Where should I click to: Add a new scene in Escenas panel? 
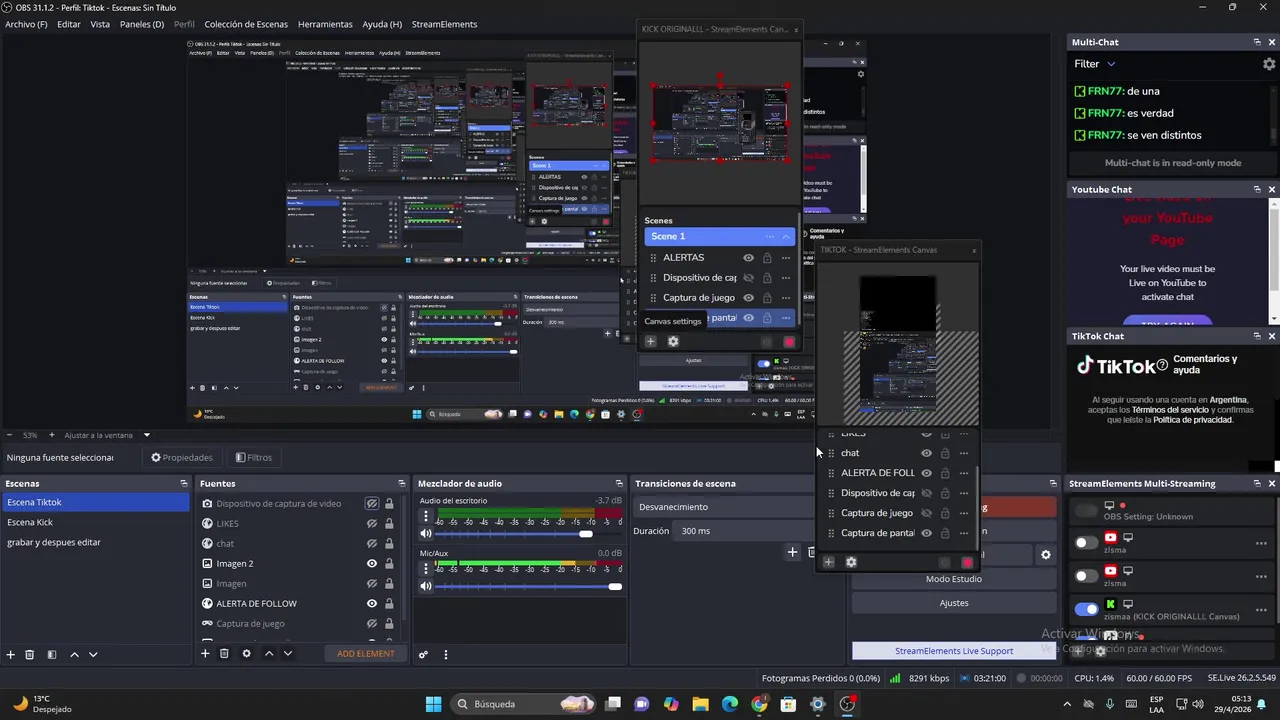pyautogui.click(x=11, y=654)
